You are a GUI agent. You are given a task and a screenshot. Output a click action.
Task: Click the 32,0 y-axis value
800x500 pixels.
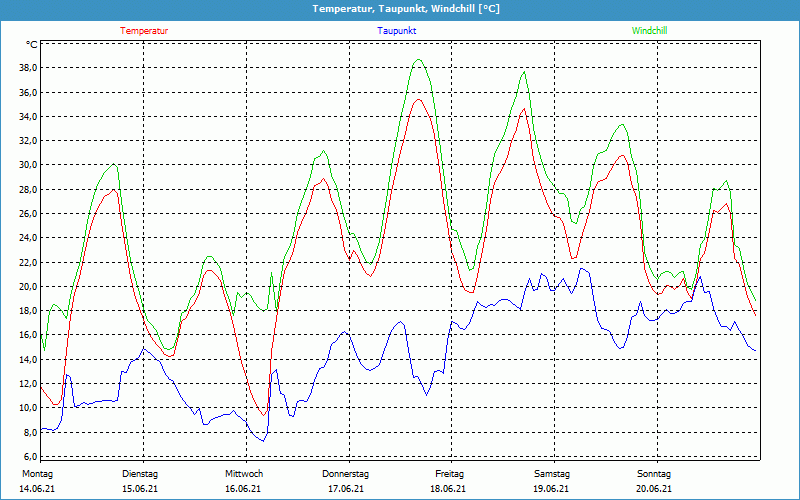[28, 140]
